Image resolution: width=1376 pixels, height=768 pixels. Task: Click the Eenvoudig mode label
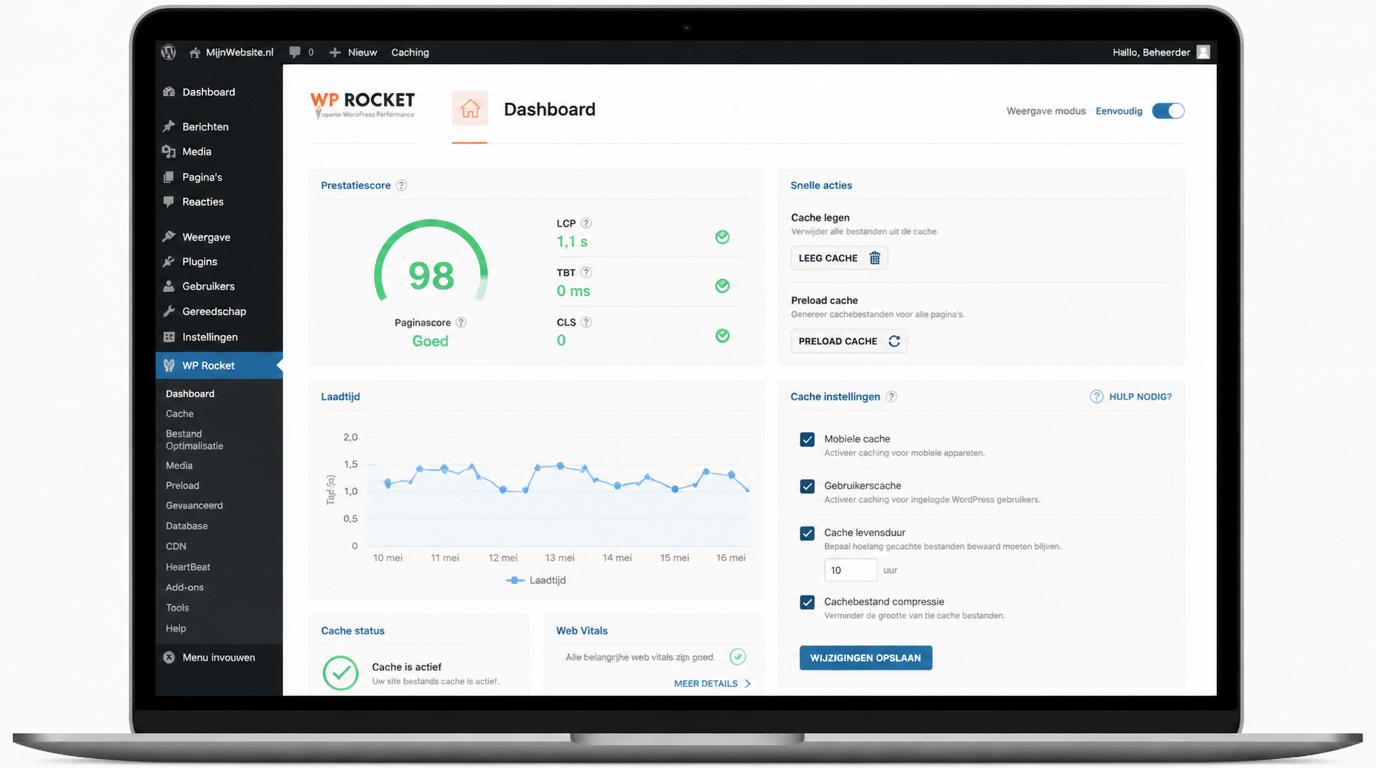pyautogui.click(x=1119, y=111)
